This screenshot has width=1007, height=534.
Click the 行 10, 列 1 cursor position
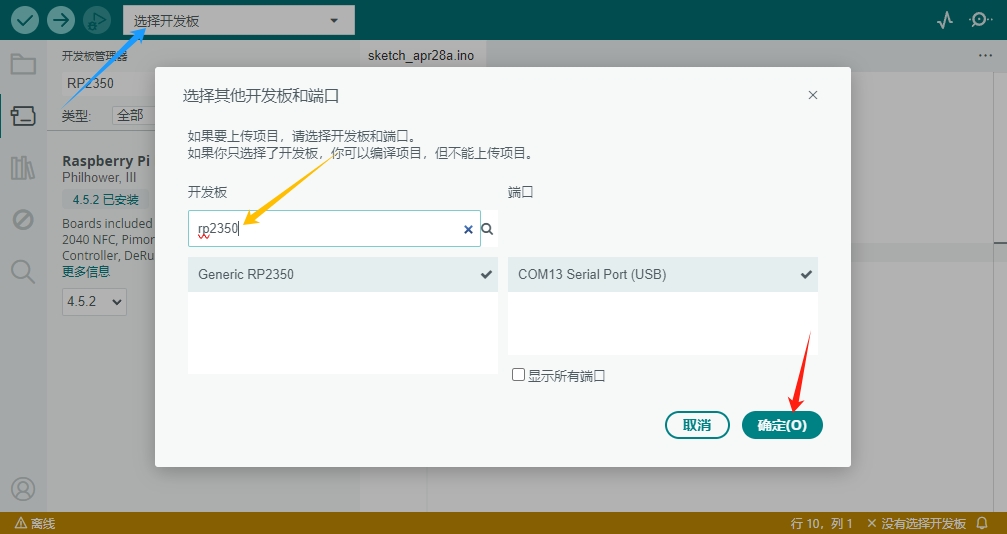[821, 523]
